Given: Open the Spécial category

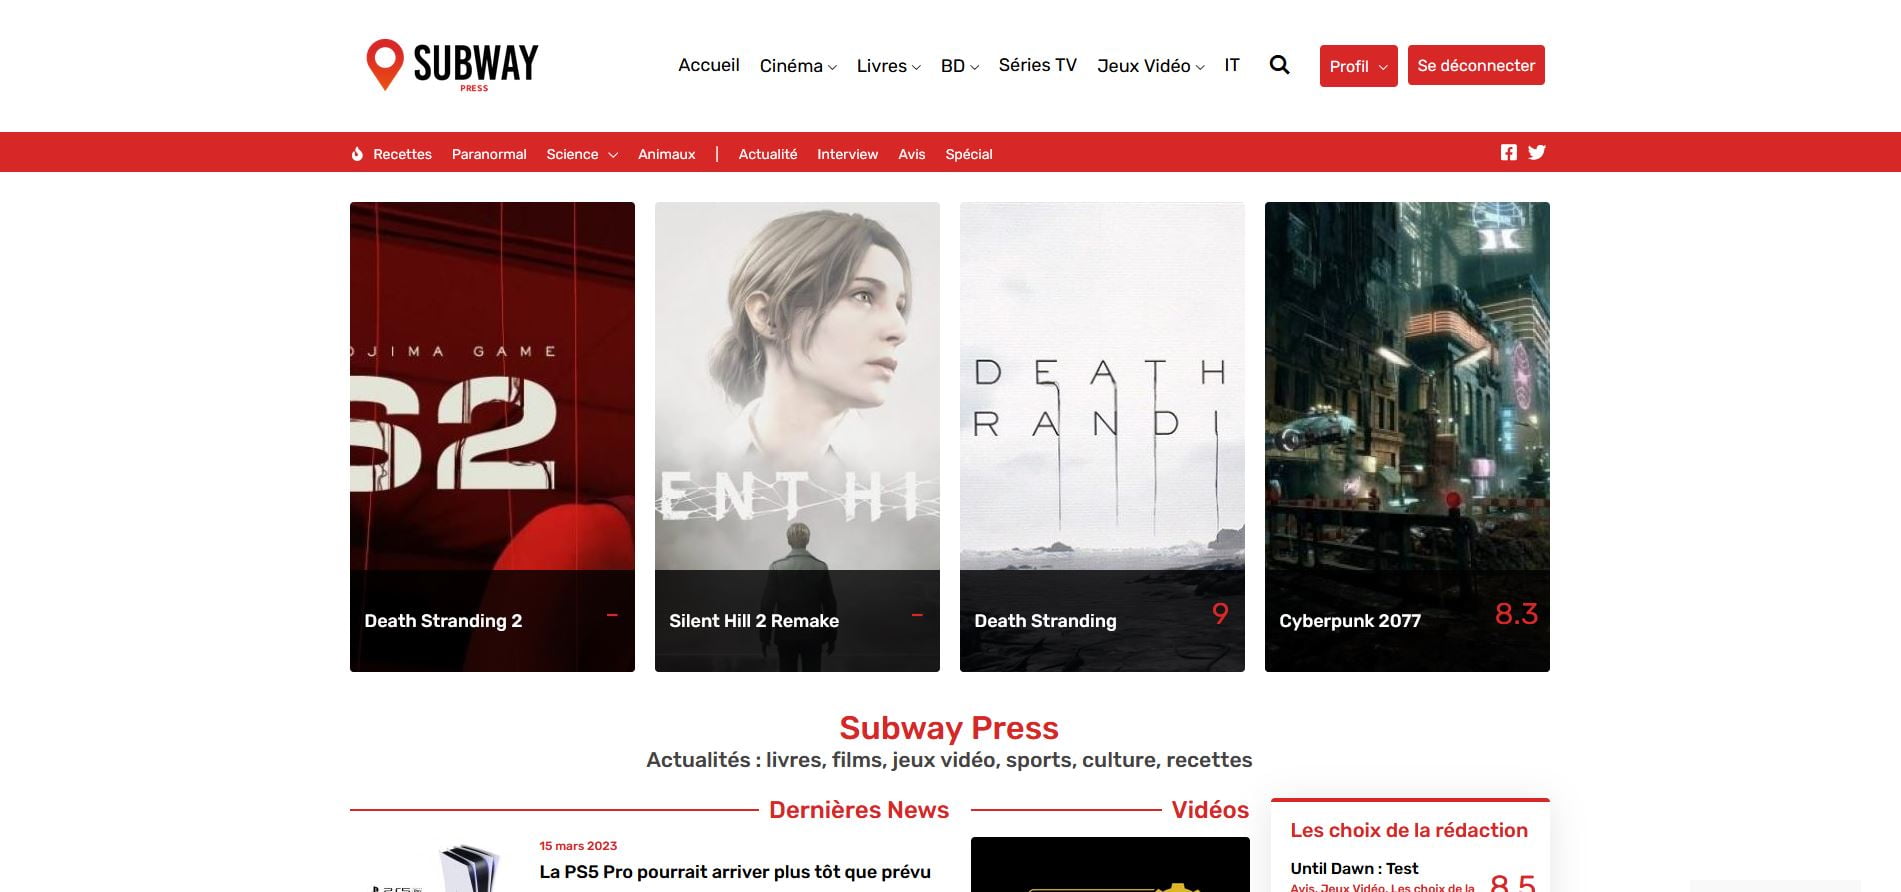Looking at the screenshot, I should [968, 154].
